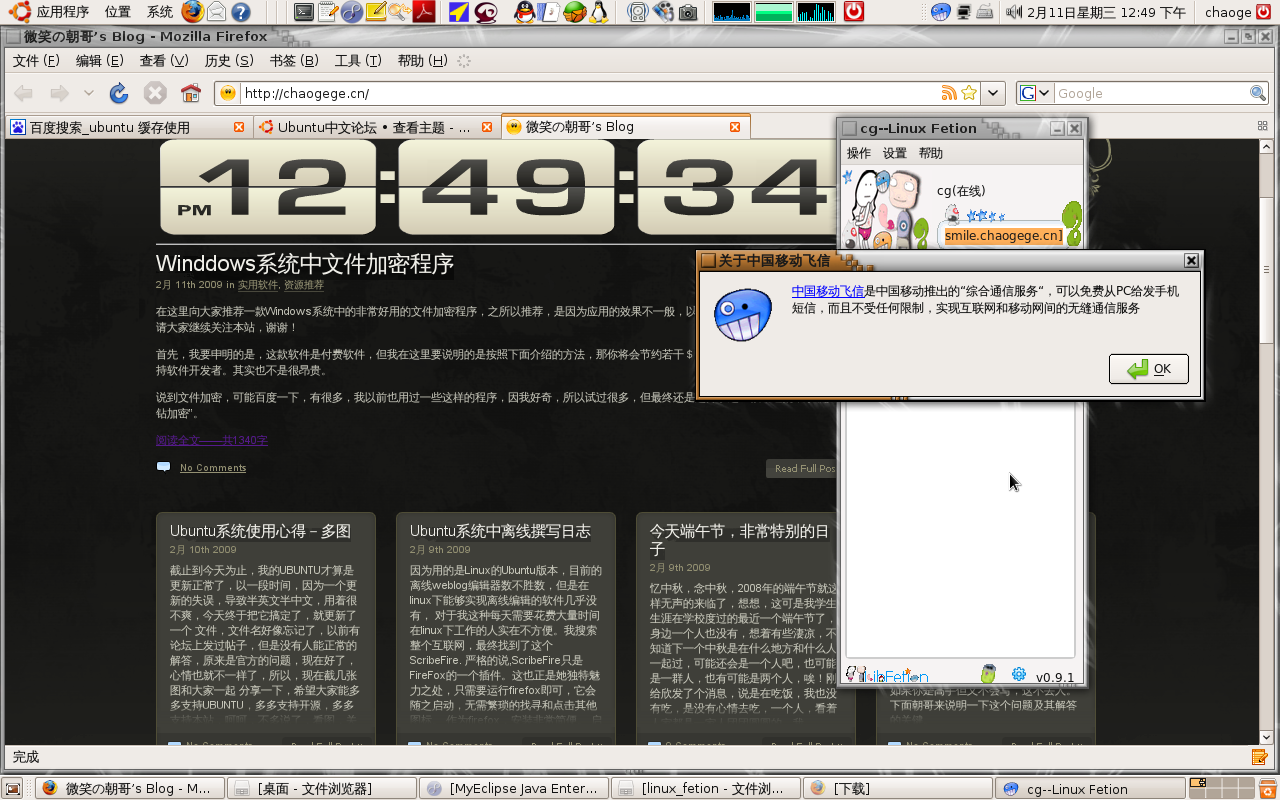The height and width of the screenshot is (800, 1280).
Task: Click the Fetion tray icon in top panel
Action: click(x=940, y=12)
